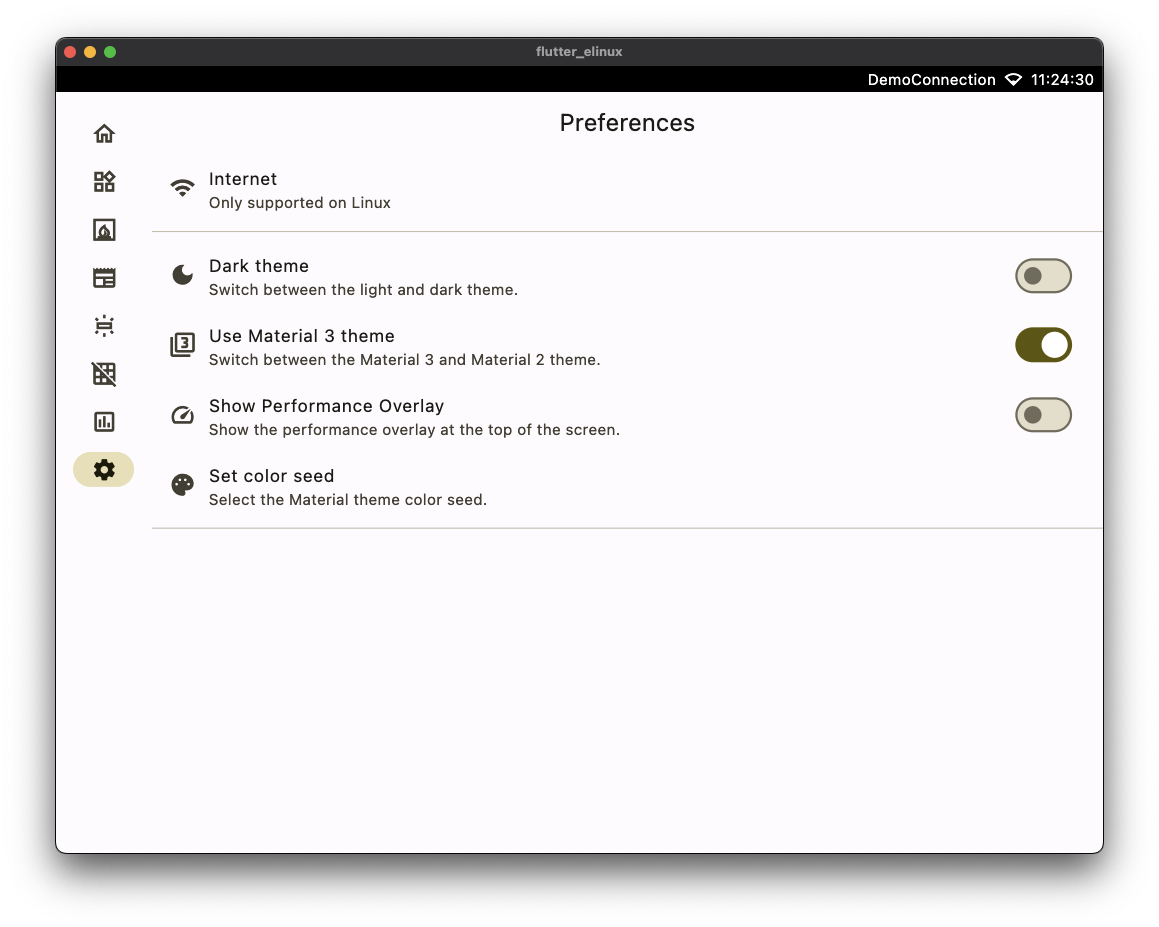Select the Internet list item

[x=627, y=190]
